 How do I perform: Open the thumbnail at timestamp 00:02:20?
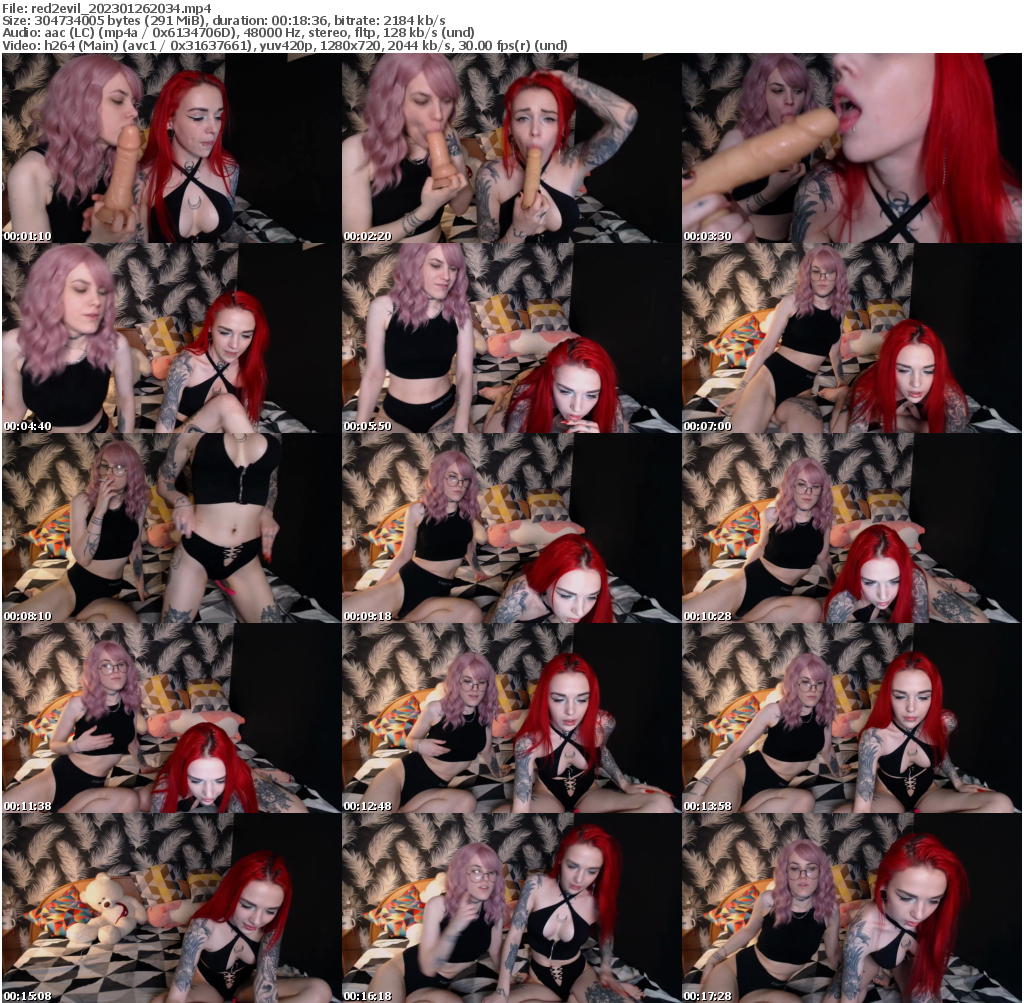click(511, 146)
